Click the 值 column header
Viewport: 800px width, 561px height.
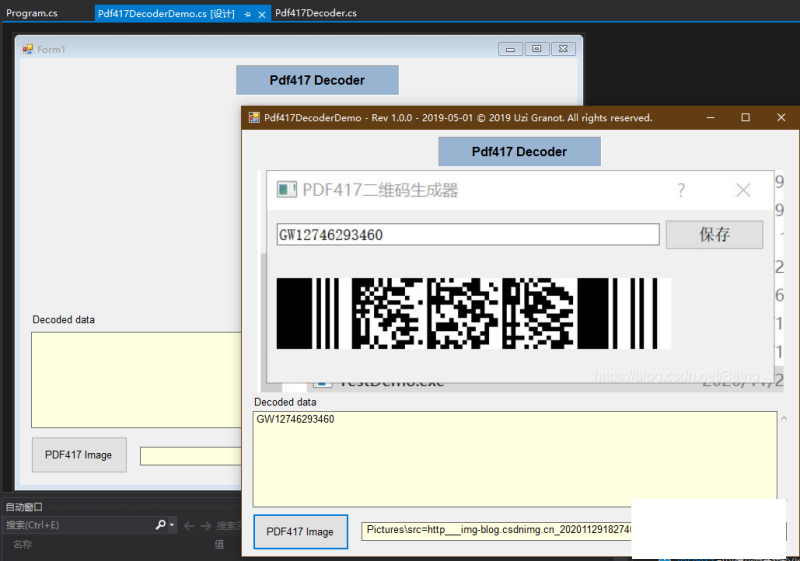point(219,544)
